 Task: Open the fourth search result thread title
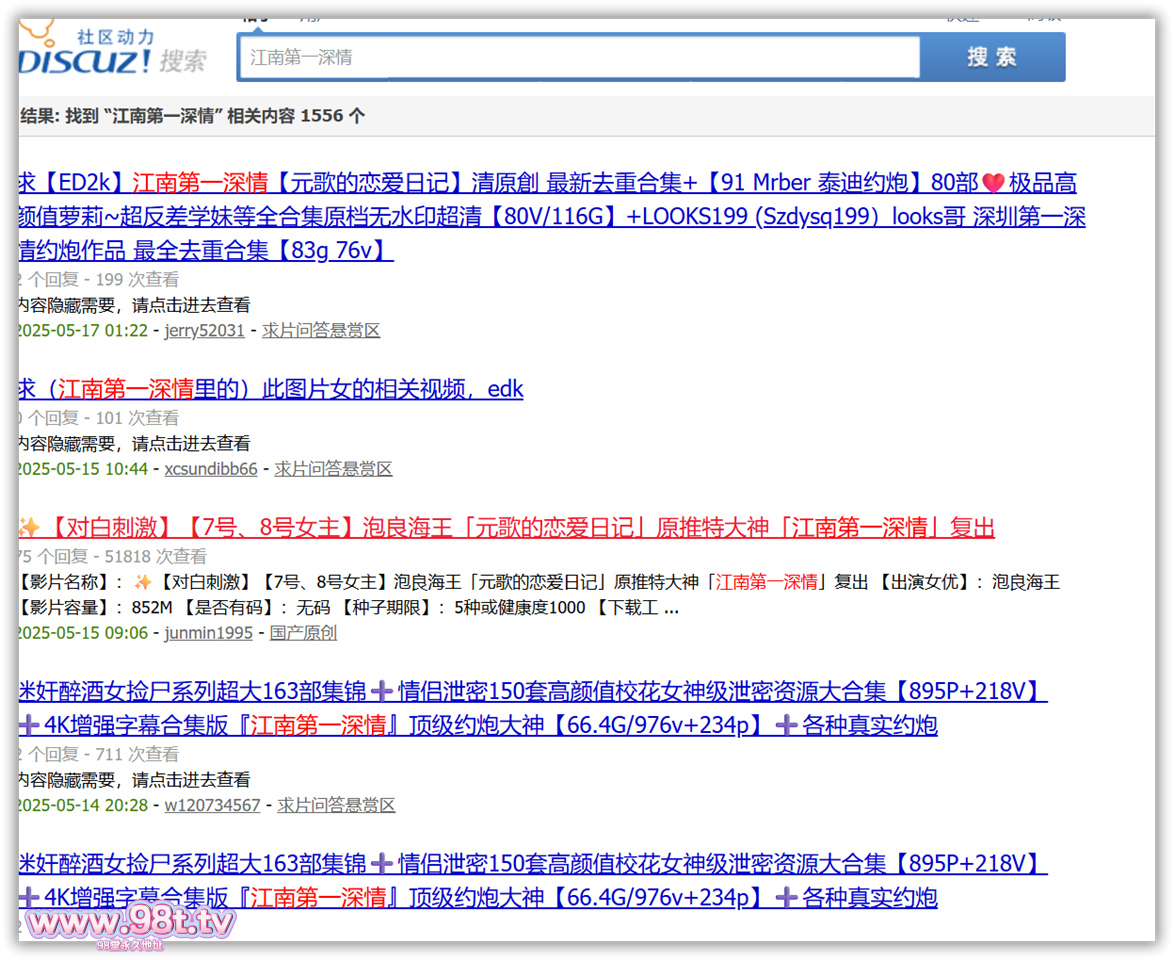point(530,691)
